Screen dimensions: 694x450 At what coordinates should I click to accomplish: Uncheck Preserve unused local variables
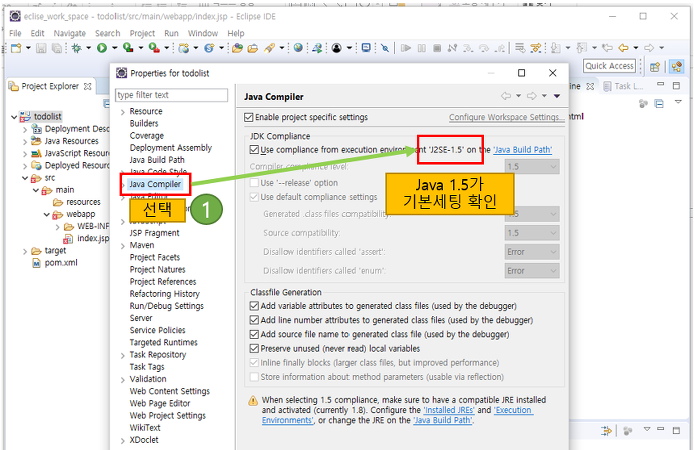(254, 348)
